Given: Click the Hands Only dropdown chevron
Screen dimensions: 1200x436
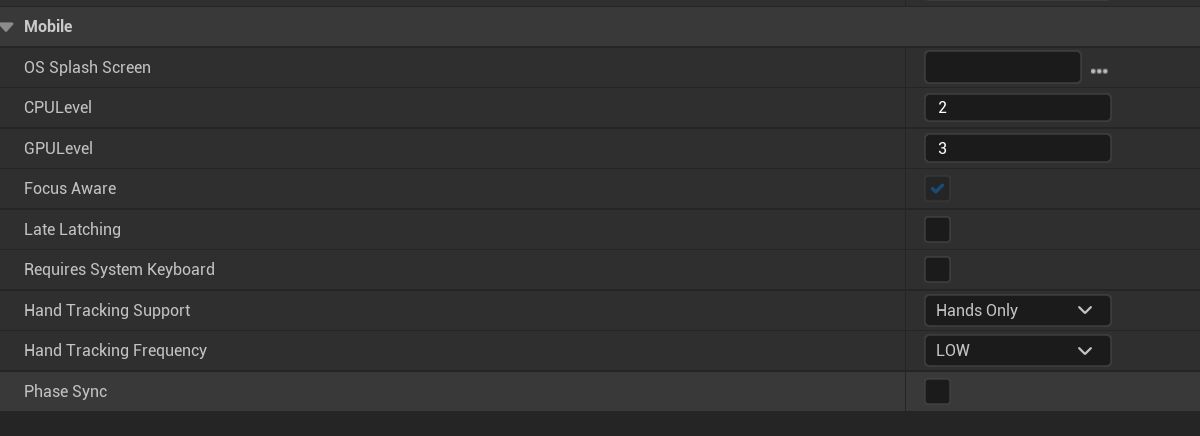Looking at the screenshot, I should pyautogui.click(x=1085, y=310).
